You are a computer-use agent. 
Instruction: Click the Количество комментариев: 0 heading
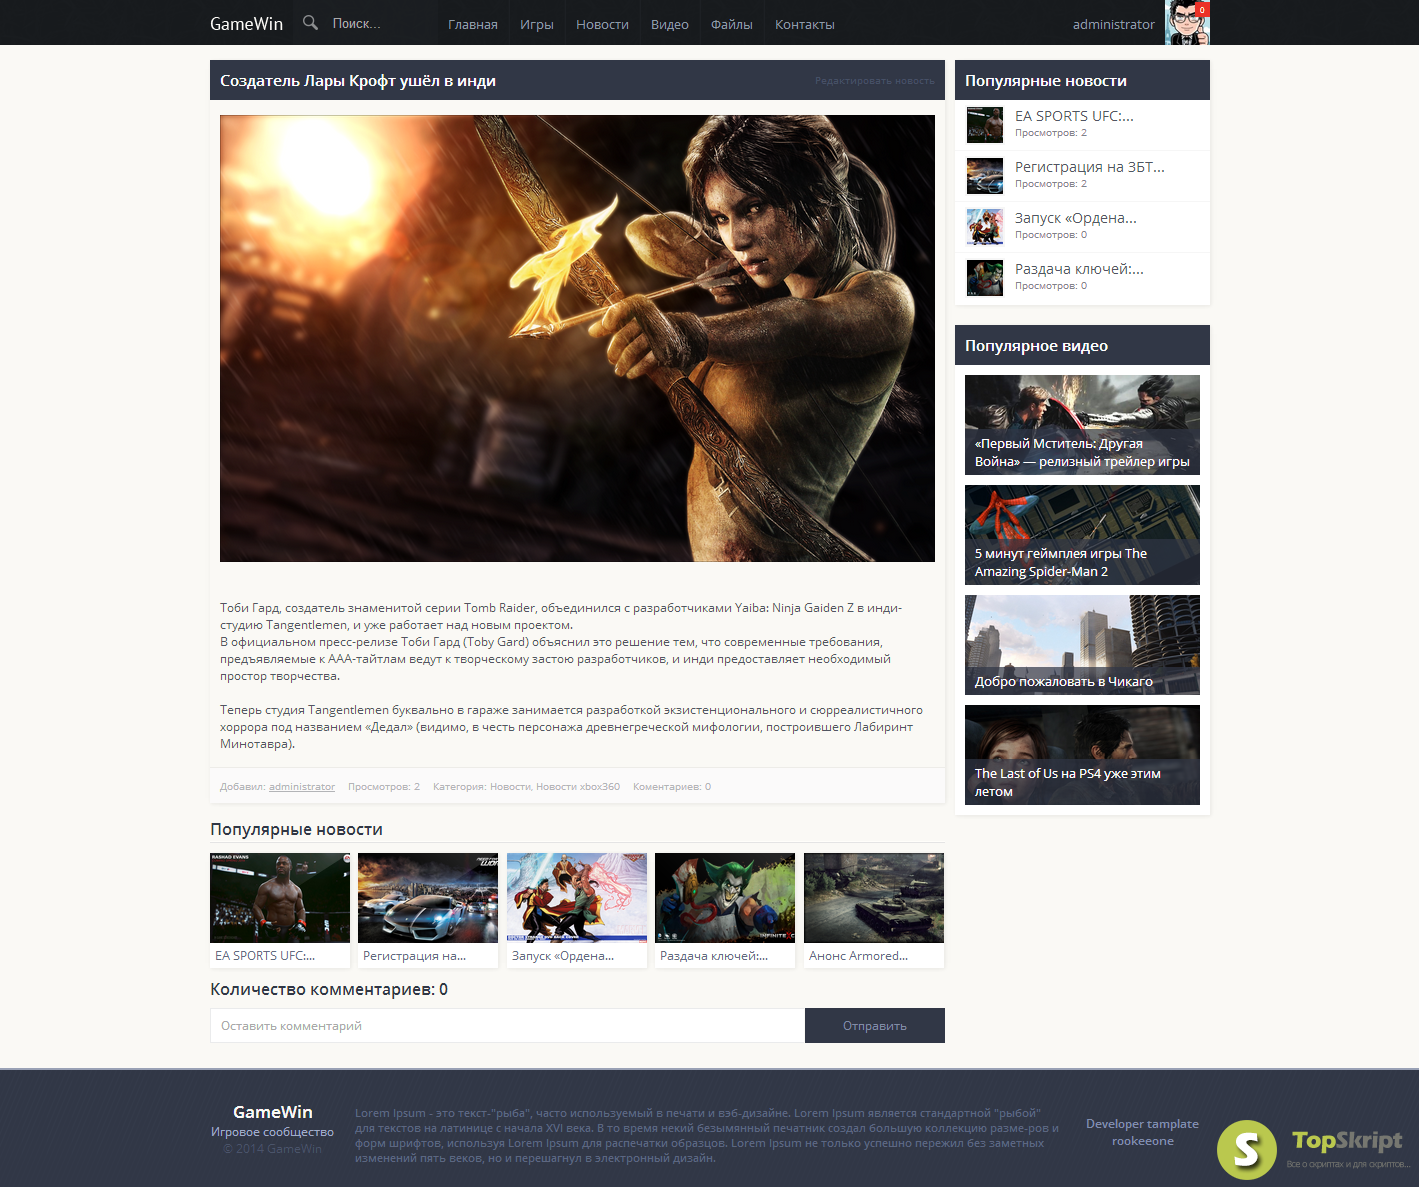coord(329,989)
